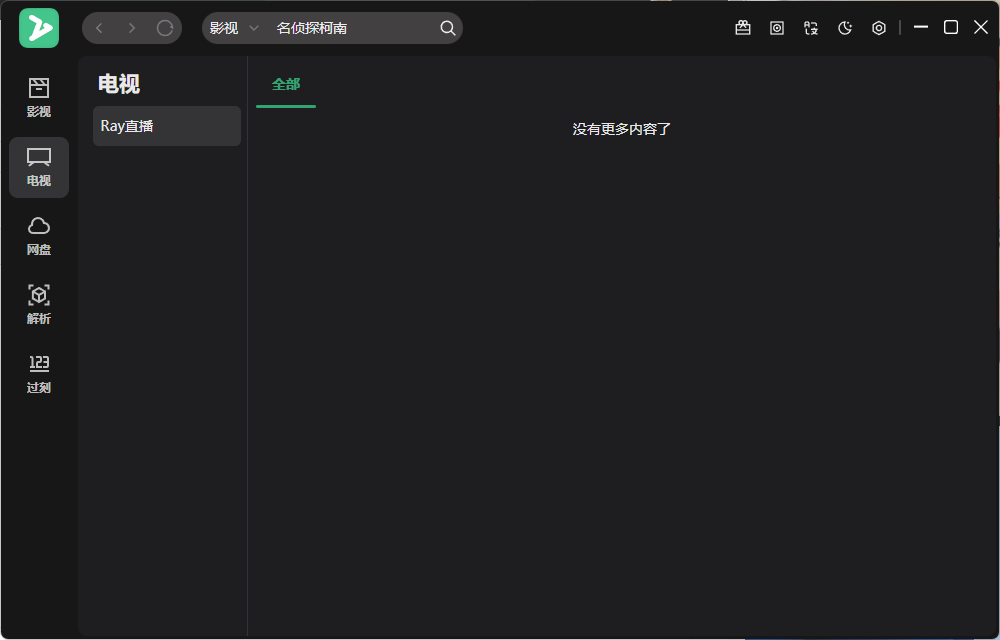Select the Ray直播 channel source
The width and height of the screenshot is (1000, 640).
[x=167, y=126]
